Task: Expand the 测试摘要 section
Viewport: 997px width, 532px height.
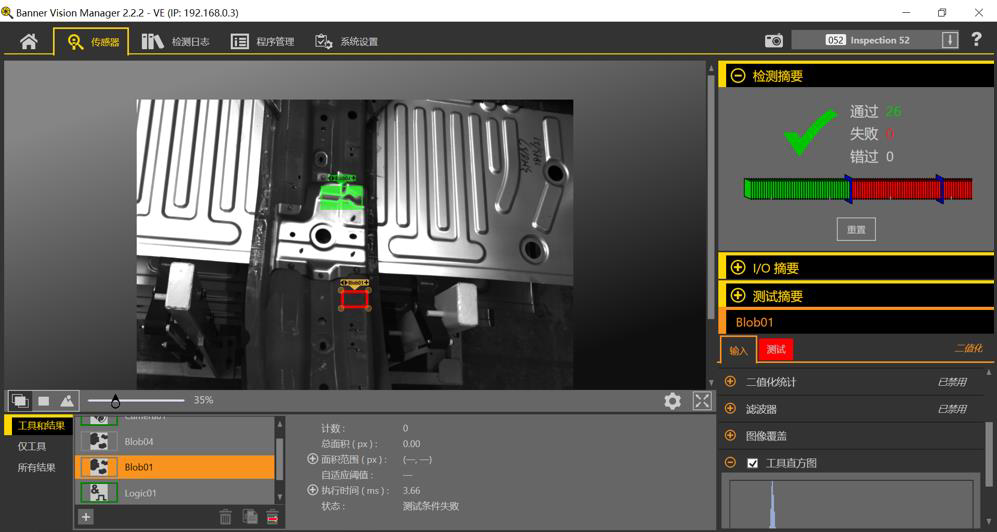Action: click(x=738, y=296)
